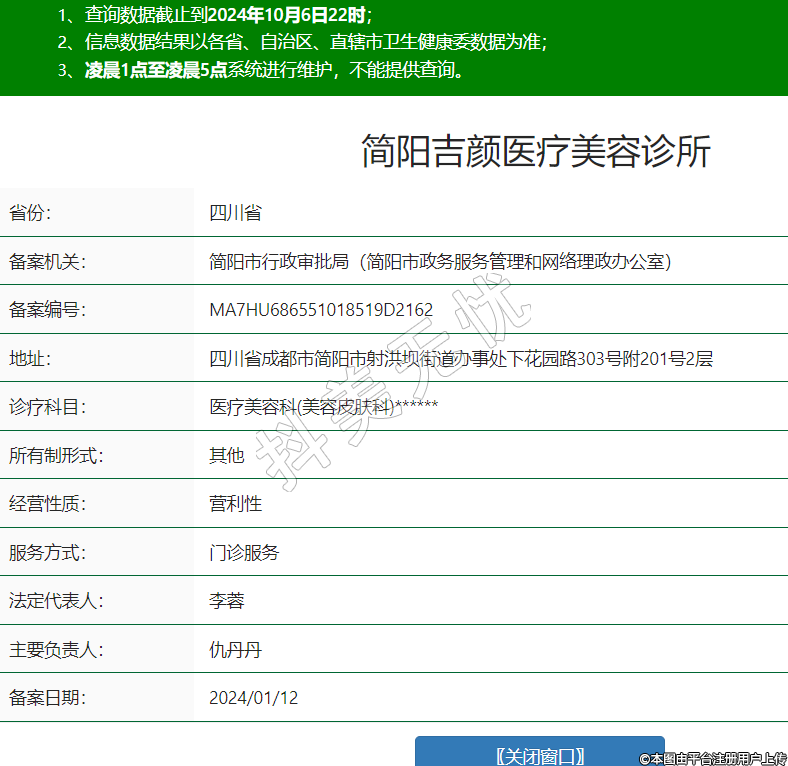Image resolution: width=788 pixels, height=766 pixels.
Task: Select the 四川省 province value
Action: (235, 213)
